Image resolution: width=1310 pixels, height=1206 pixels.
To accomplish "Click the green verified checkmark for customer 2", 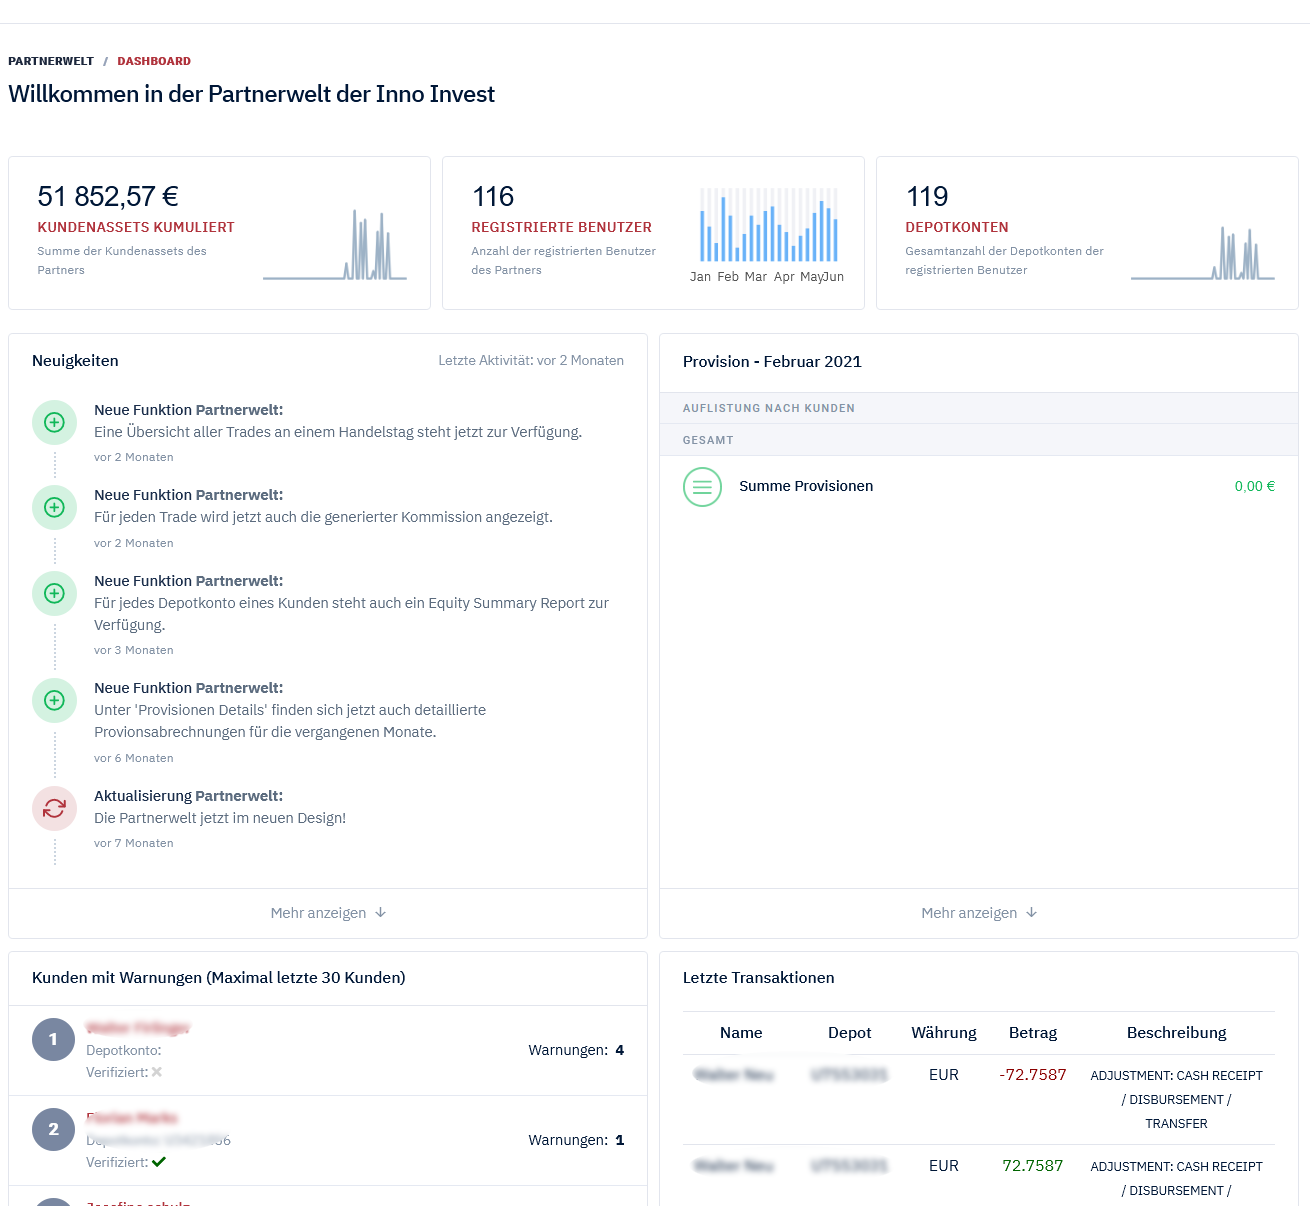I will coord(159,1162).
